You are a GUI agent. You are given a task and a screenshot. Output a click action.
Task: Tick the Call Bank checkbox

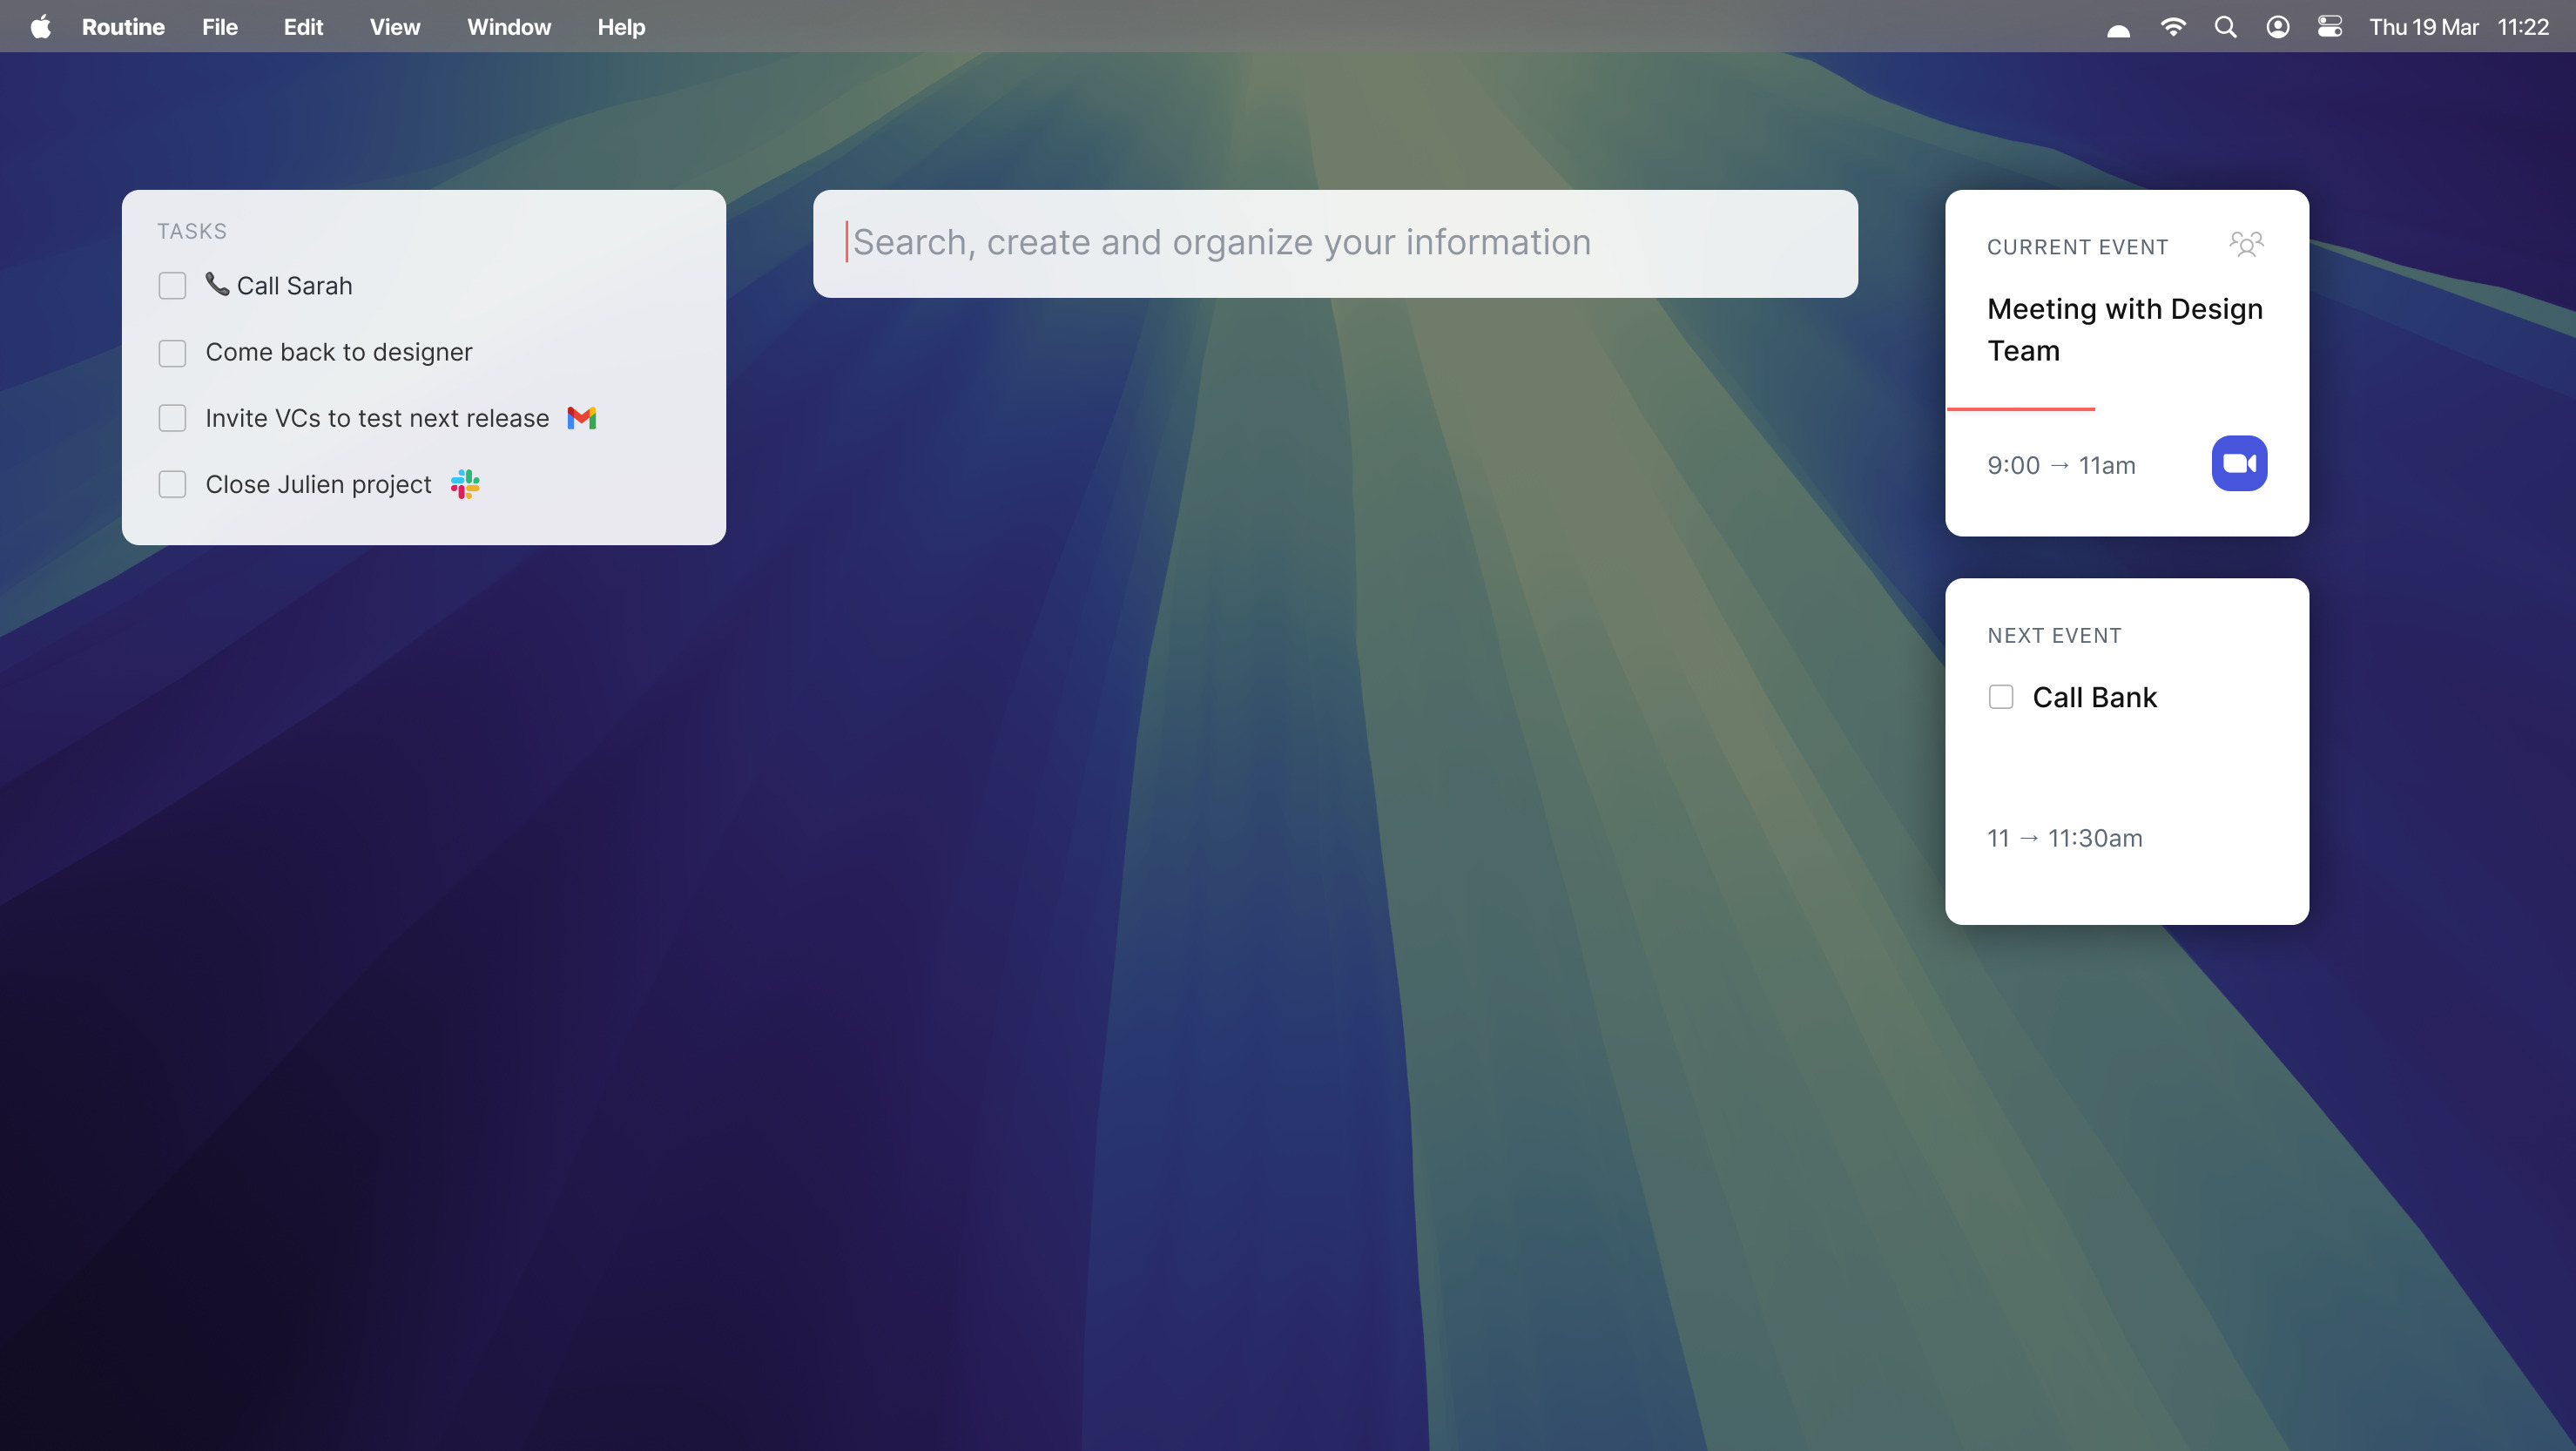click(2000, 697)
